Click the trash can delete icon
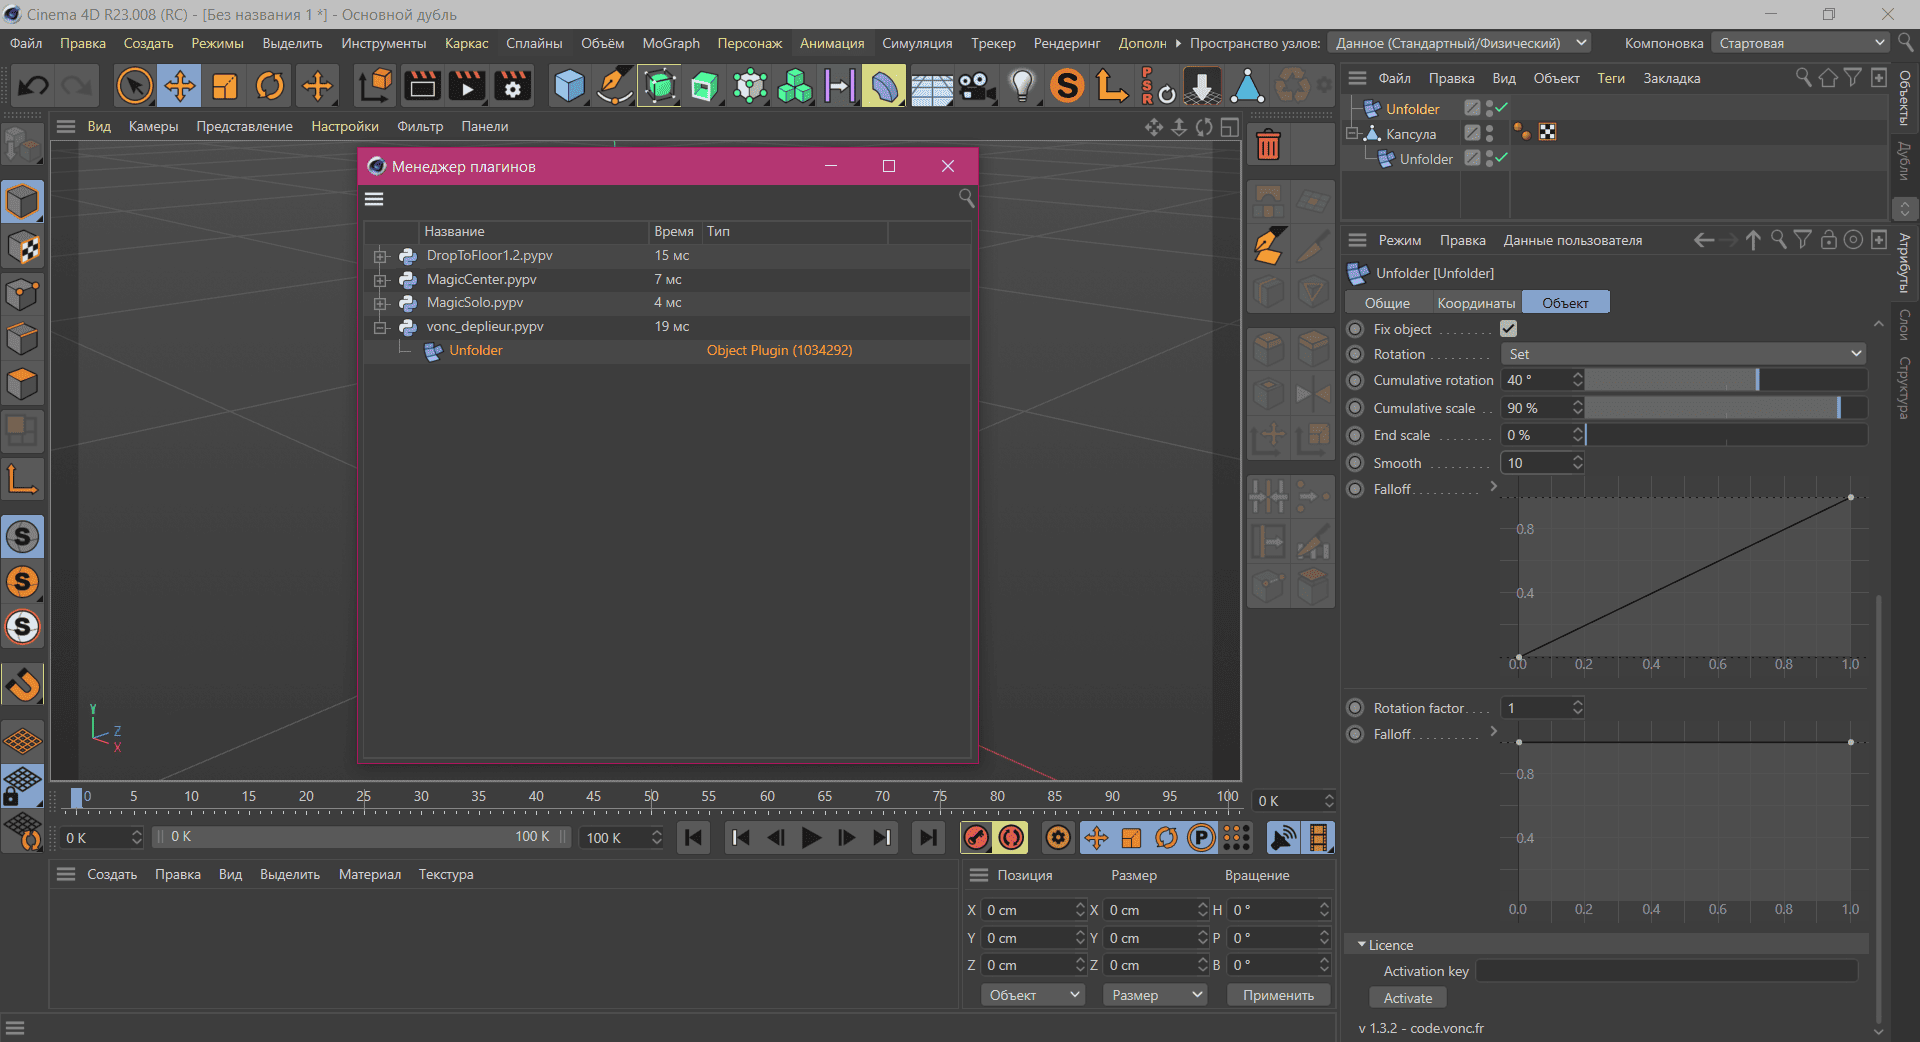The width and height of the screenshot is (1920, 1042). [1268, 146]
